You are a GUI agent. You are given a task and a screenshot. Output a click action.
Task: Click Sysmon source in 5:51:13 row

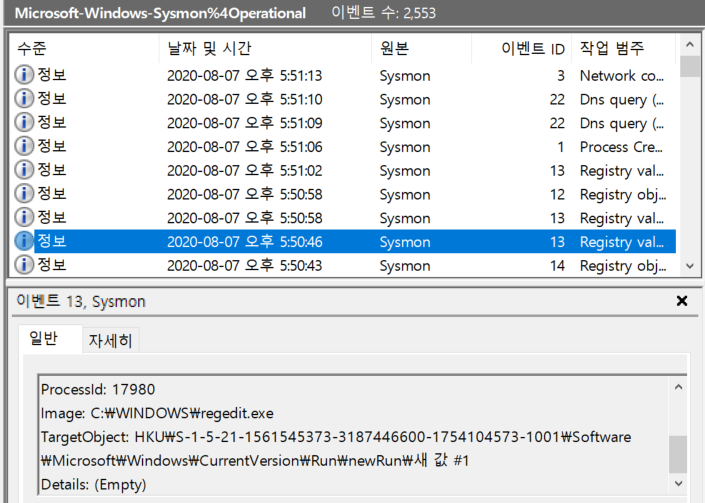pos(405,76)
